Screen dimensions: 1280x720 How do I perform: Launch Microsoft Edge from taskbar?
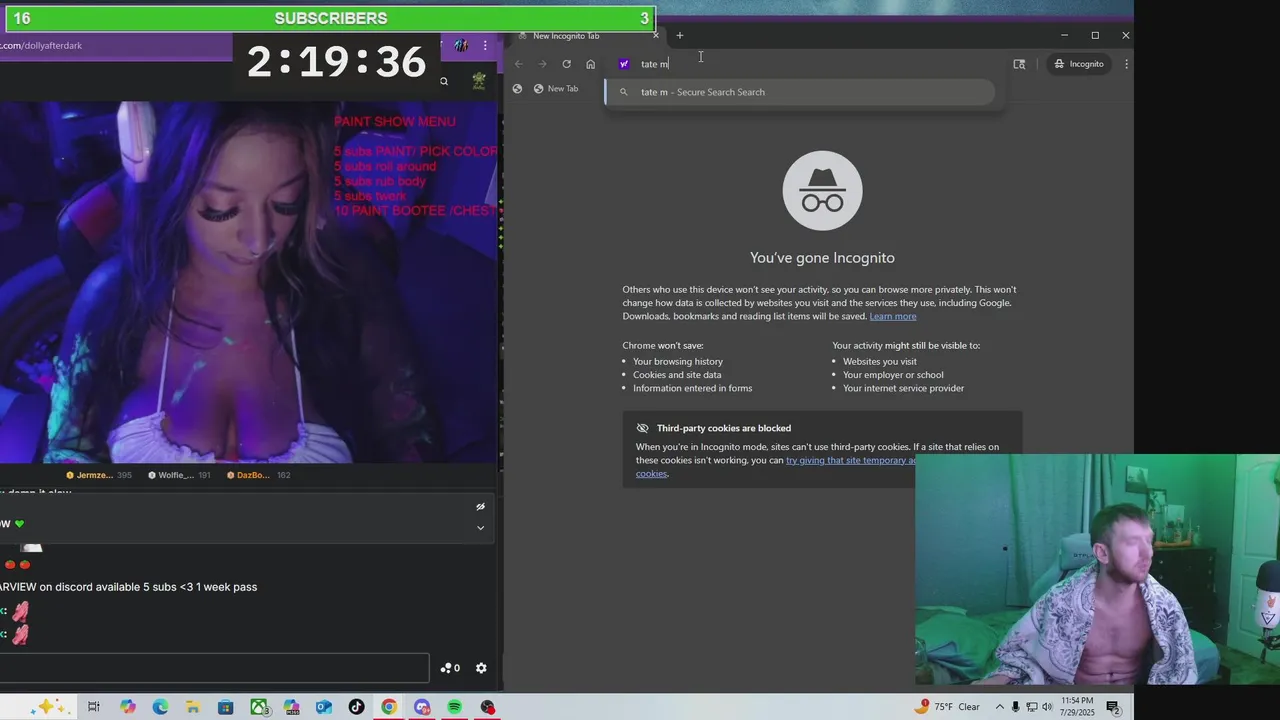[160, 707]
